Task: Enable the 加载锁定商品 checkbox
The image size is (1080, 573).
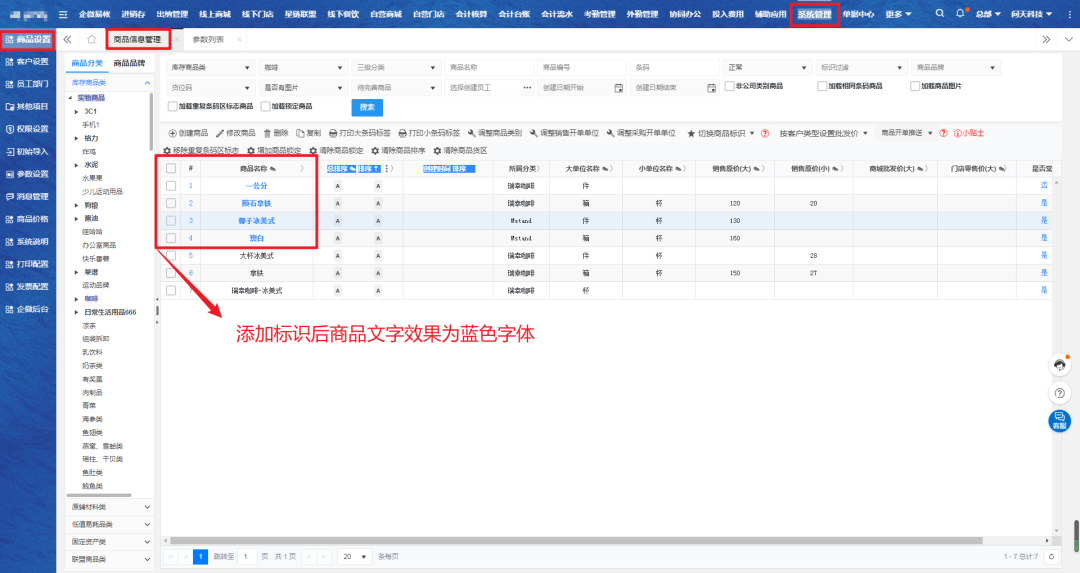Action: pos(265,106)
